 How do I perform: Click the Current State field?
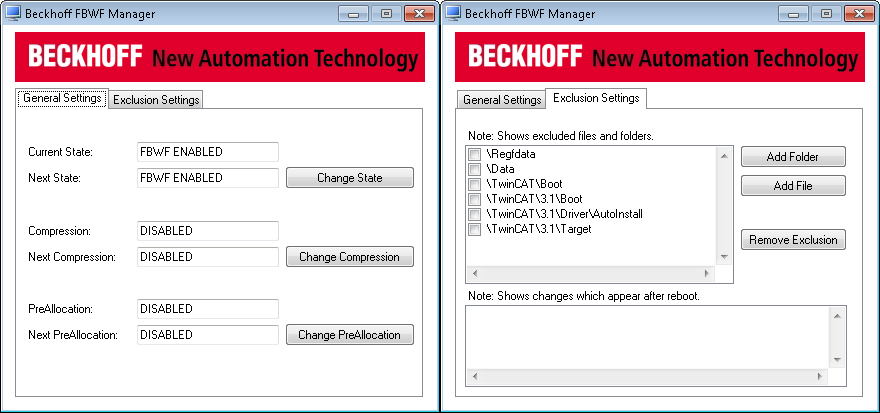(x=208, y=152)
